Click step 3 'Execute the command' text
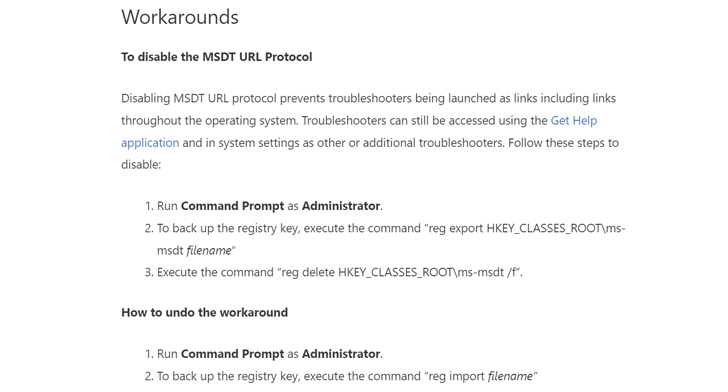The width and height of the screenshot is (728, 392). click(x=215, y=272)
